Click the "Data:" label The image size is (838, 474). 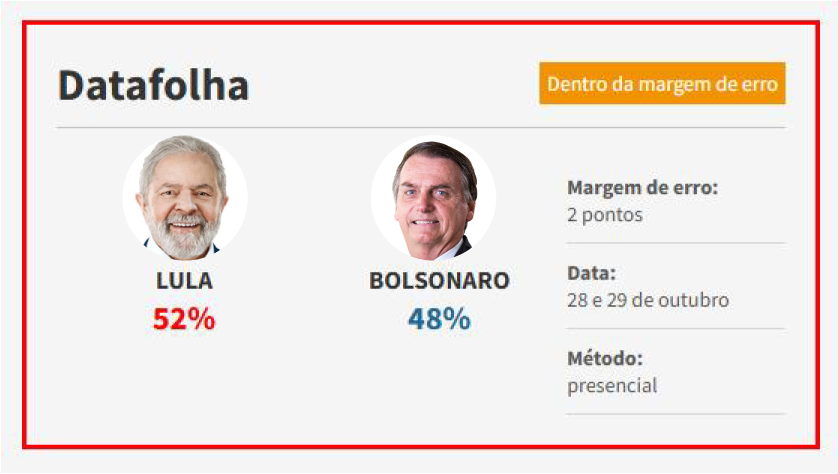[591, 273]
